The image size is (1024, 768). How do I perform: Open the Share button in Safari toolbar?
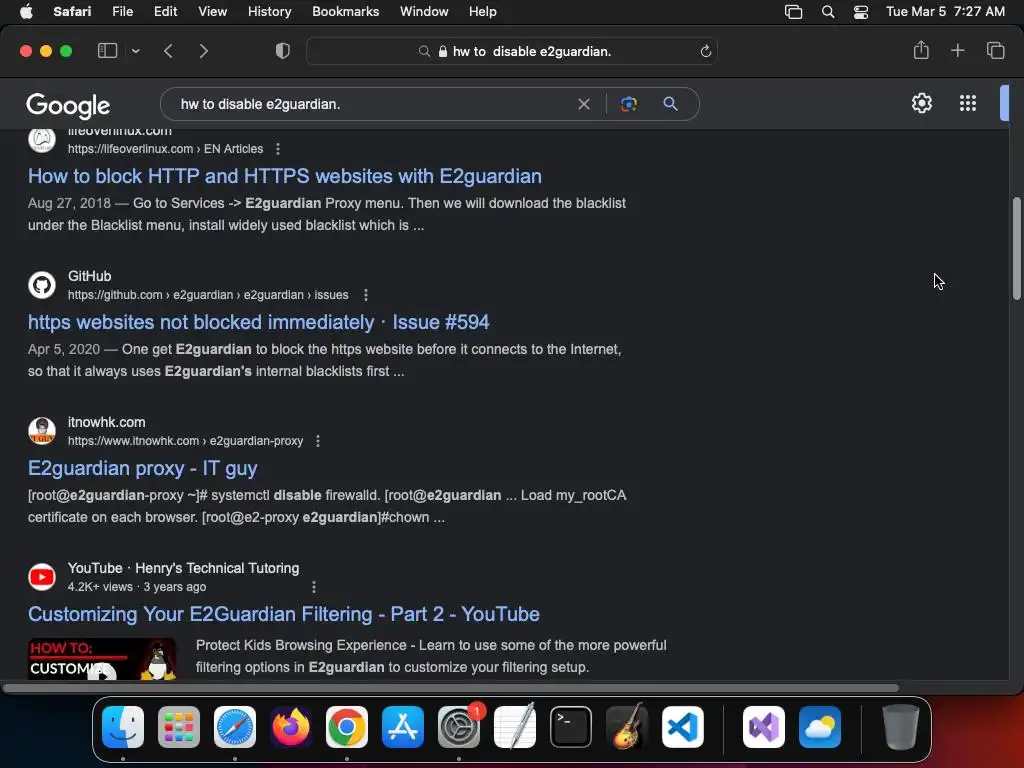click(921, 50)
